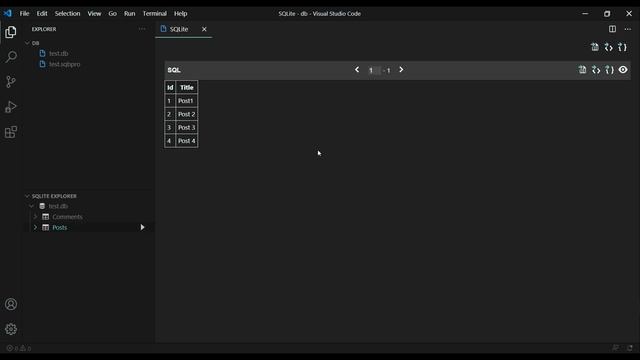Image resolution: width=640 pixels, height=360 pixels.
Task: Open test.db file in Explorer
Action: 58,53
